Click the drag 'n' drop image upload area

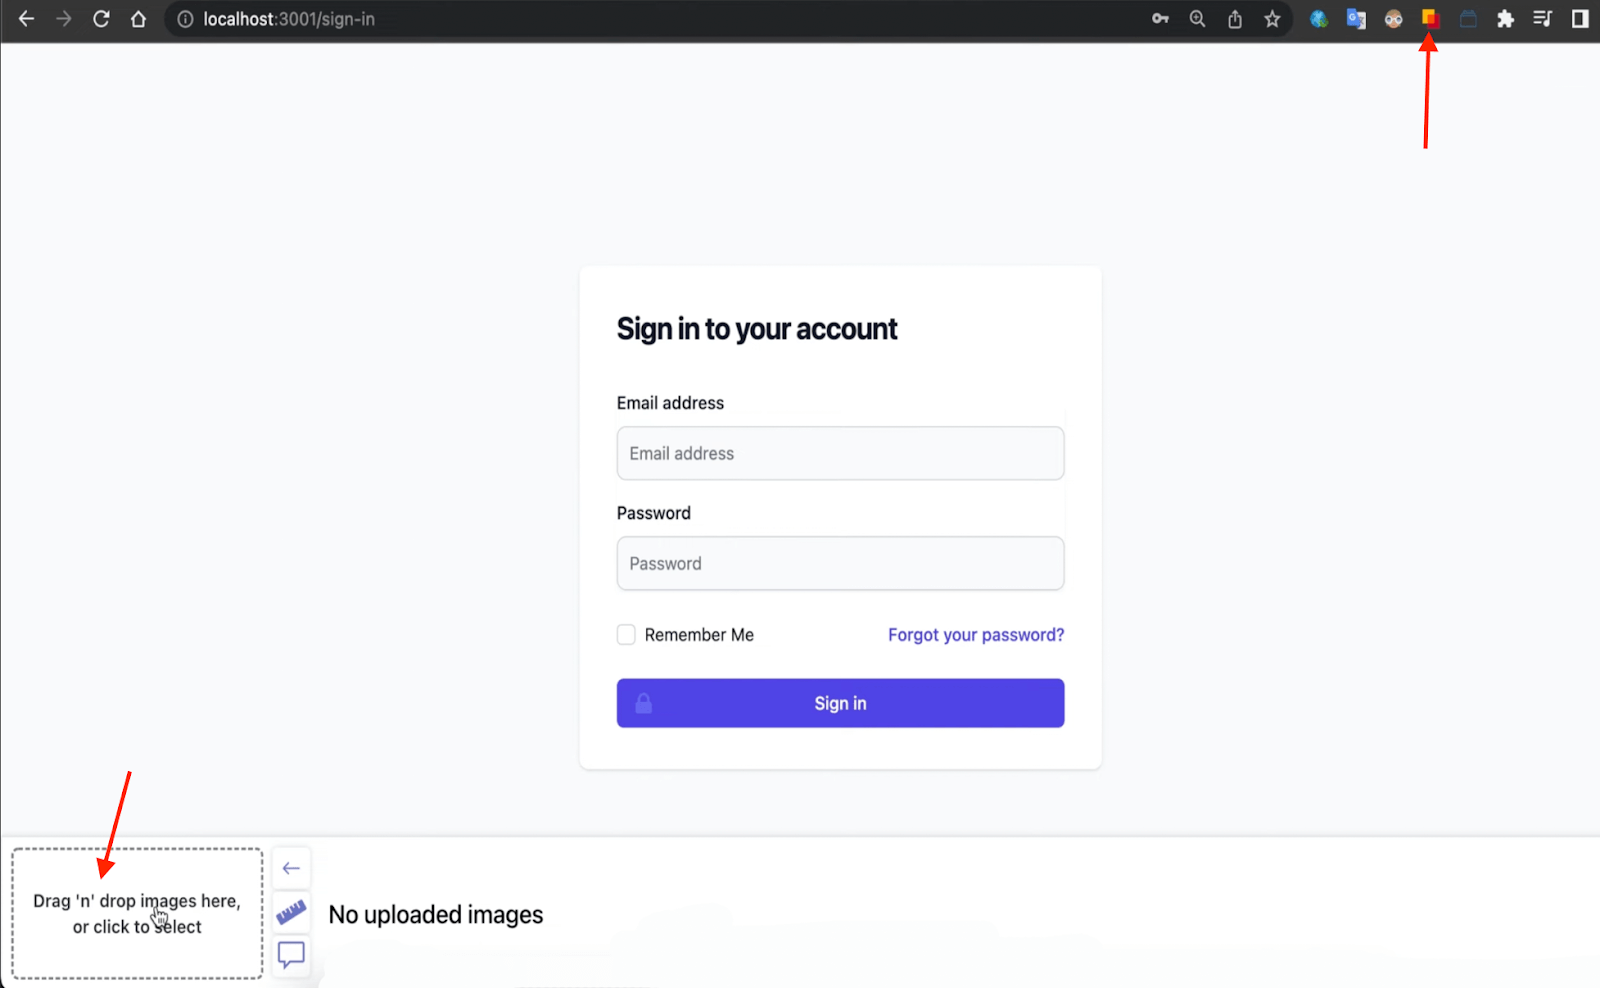pos(137,913)
